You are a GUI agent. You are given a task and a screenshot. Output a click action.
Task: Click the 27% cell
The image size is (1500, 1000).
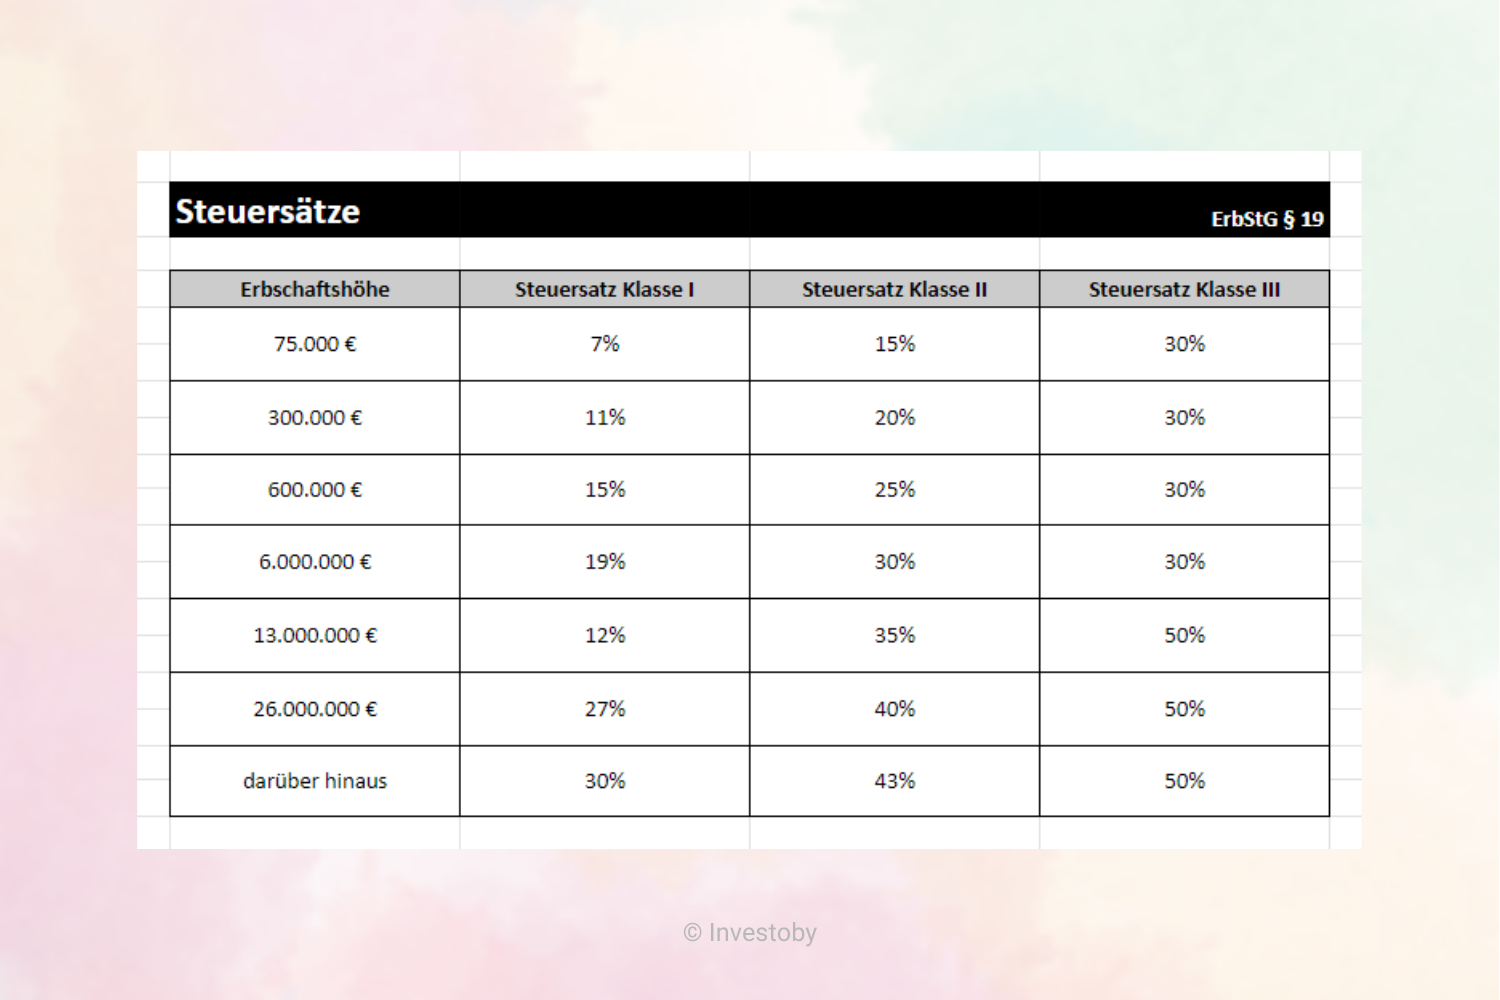(x=604, y=709)
